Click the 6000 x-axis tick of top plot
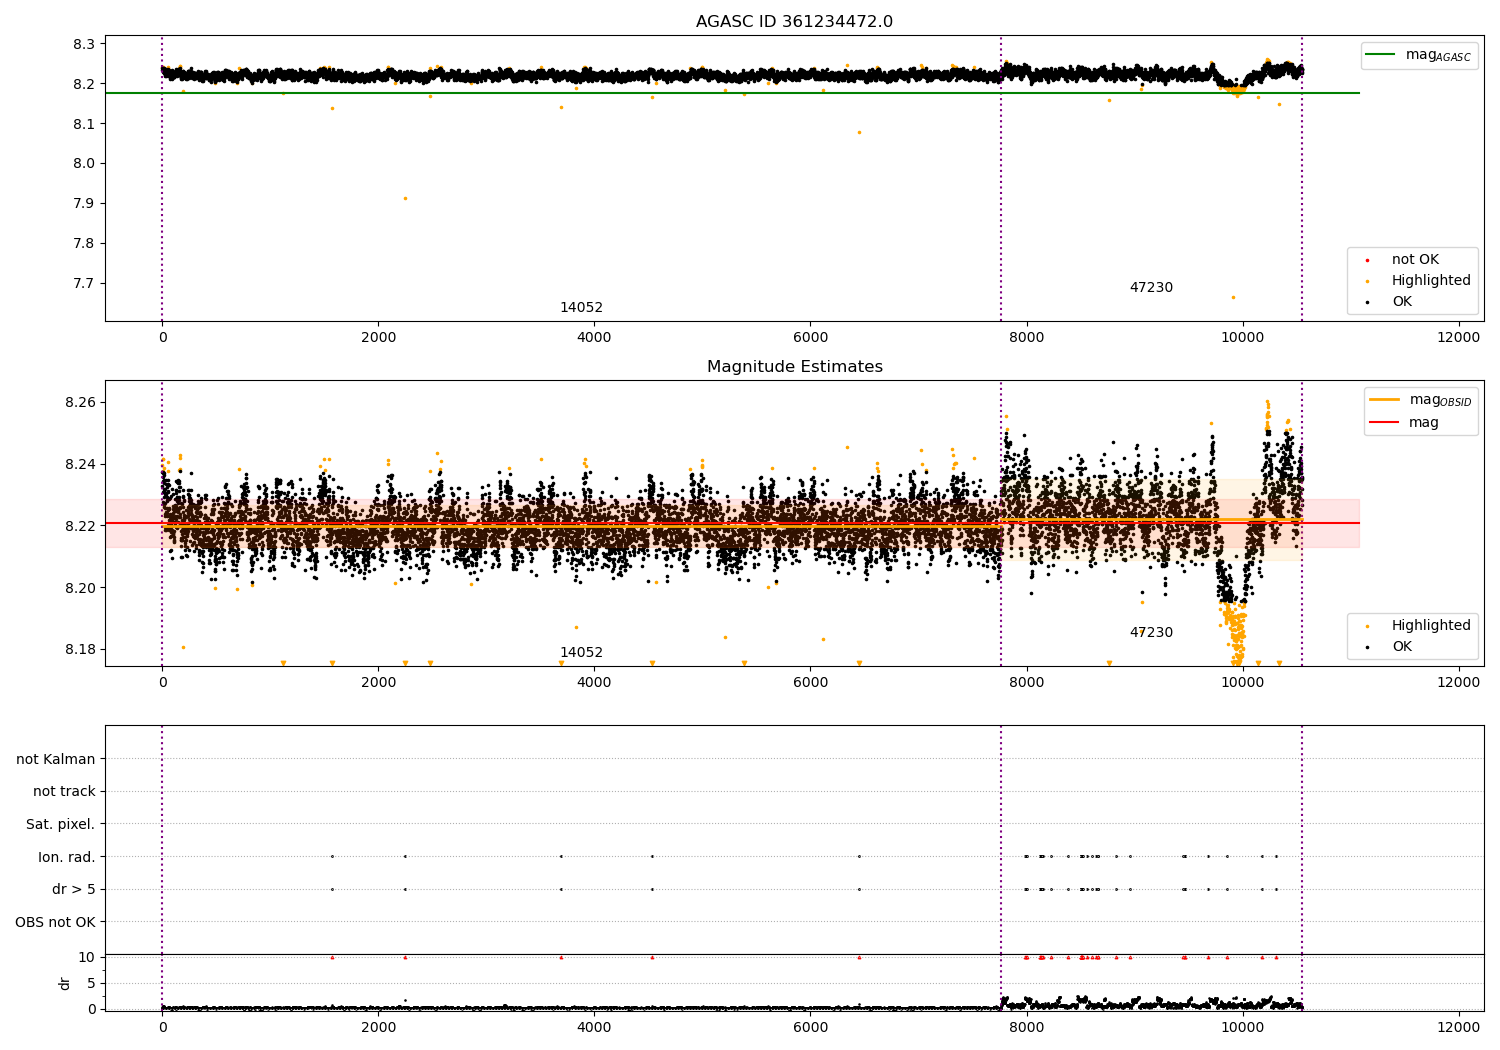This screenshot has width=1500, height=1050. coord(810,338)
